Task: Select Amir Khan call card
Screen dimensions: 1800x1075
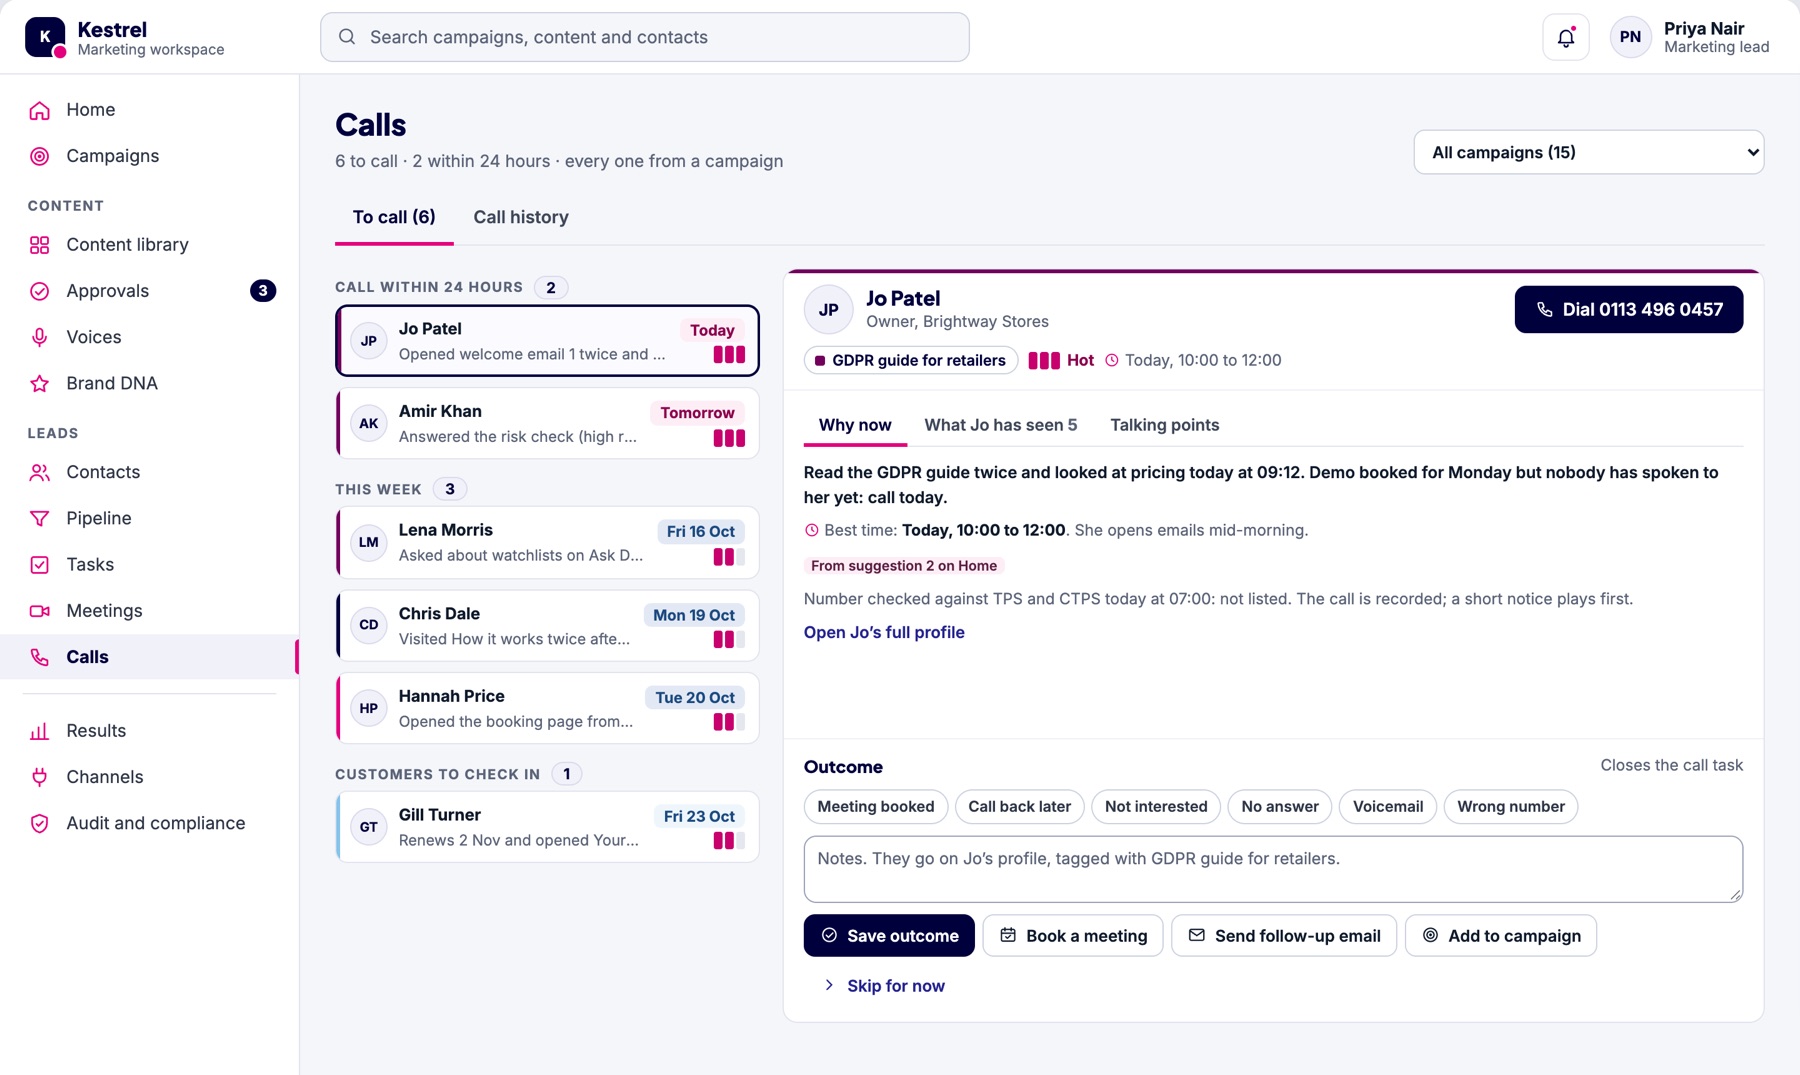Action: (547, 424)
